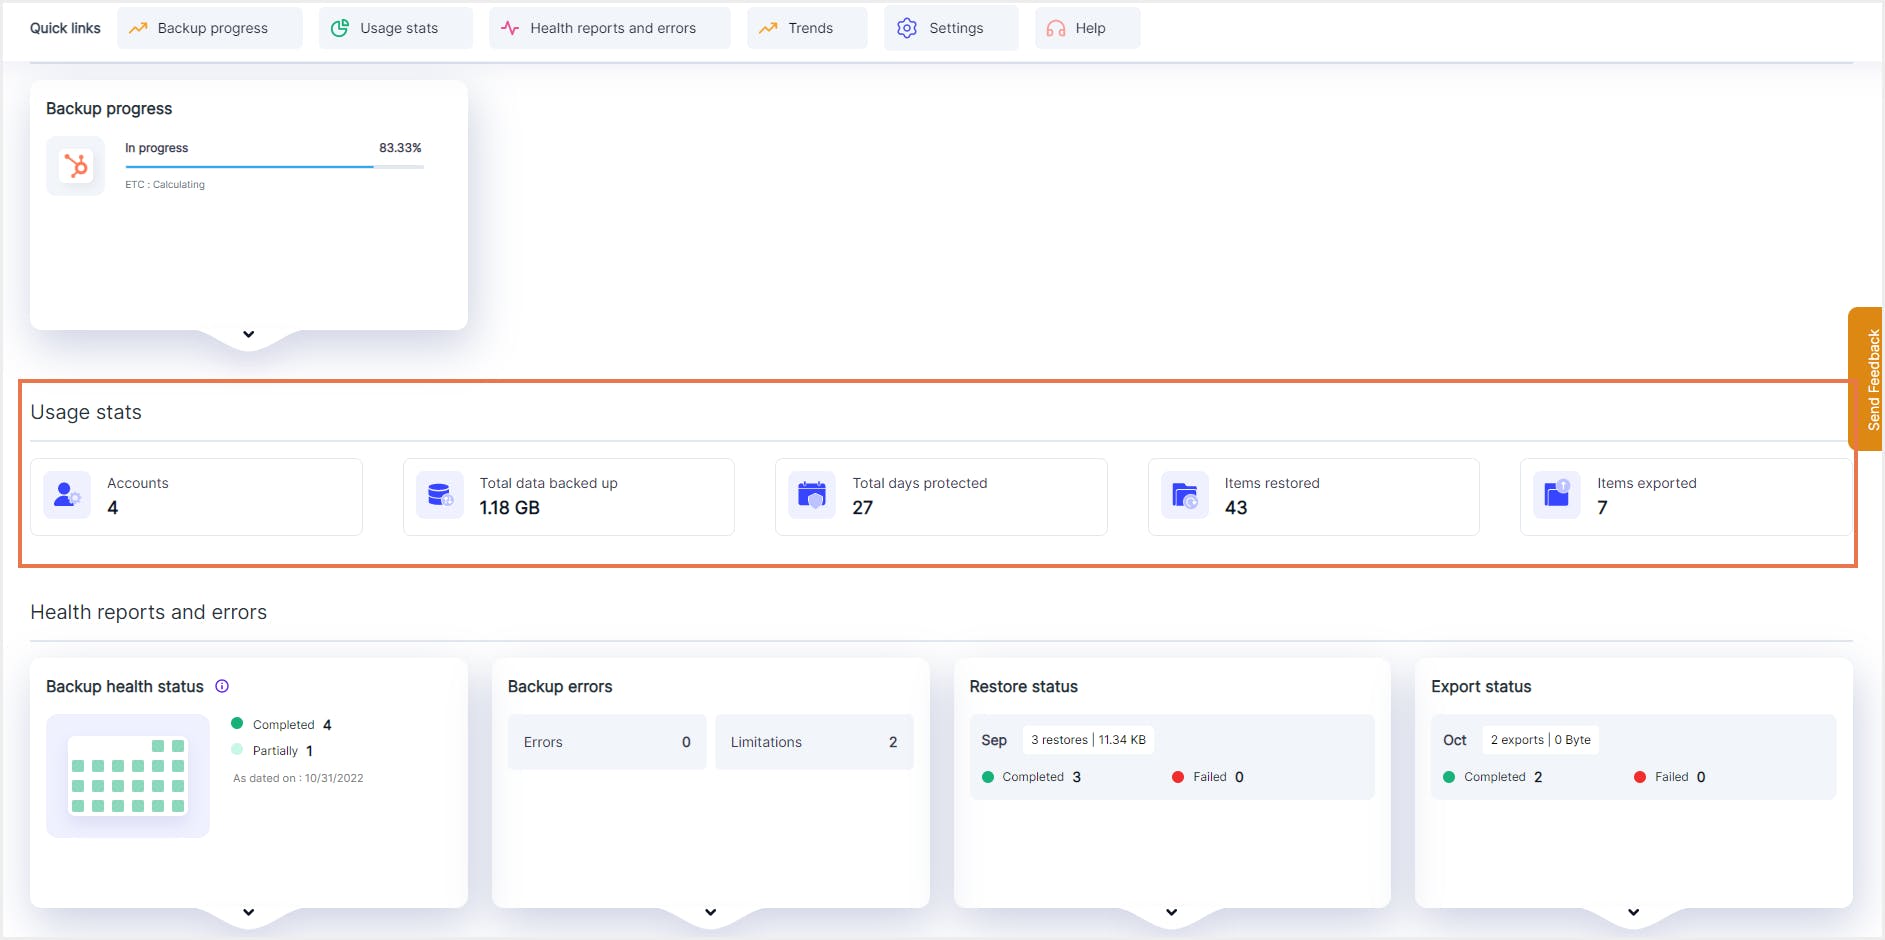Image resolution: width=1885 pixels, height=940 pixels.
Task: Open the Backup progress quick link
Action: click(x=210, y=28)
